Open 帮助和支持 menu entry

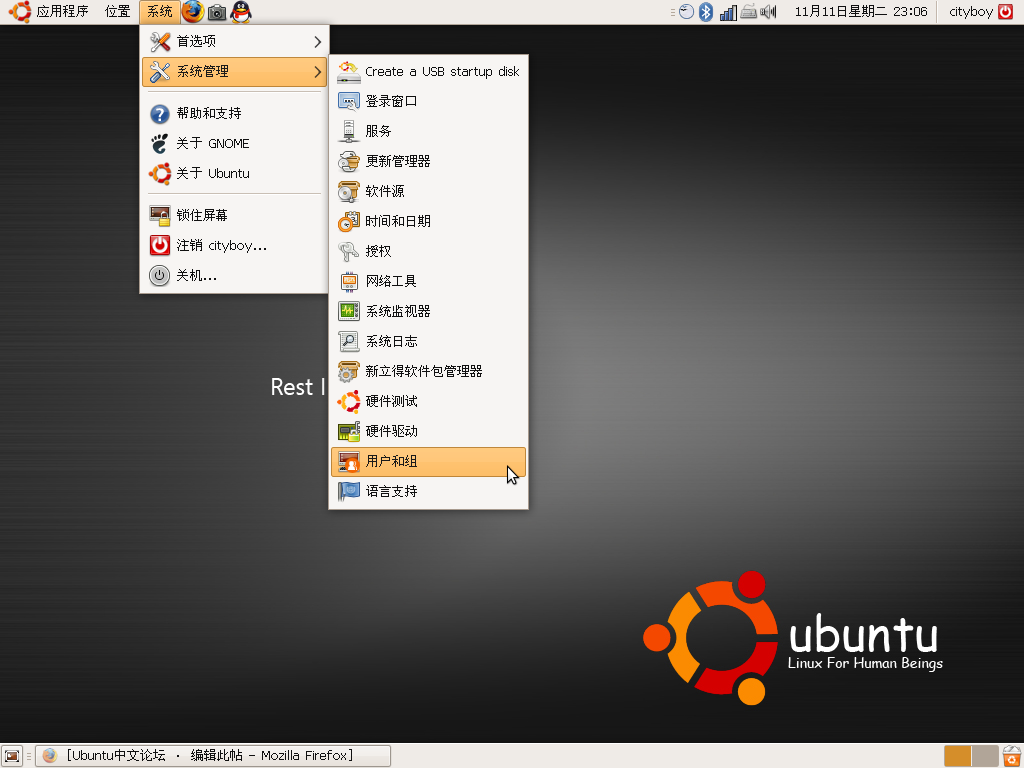[x=234, y=114]
